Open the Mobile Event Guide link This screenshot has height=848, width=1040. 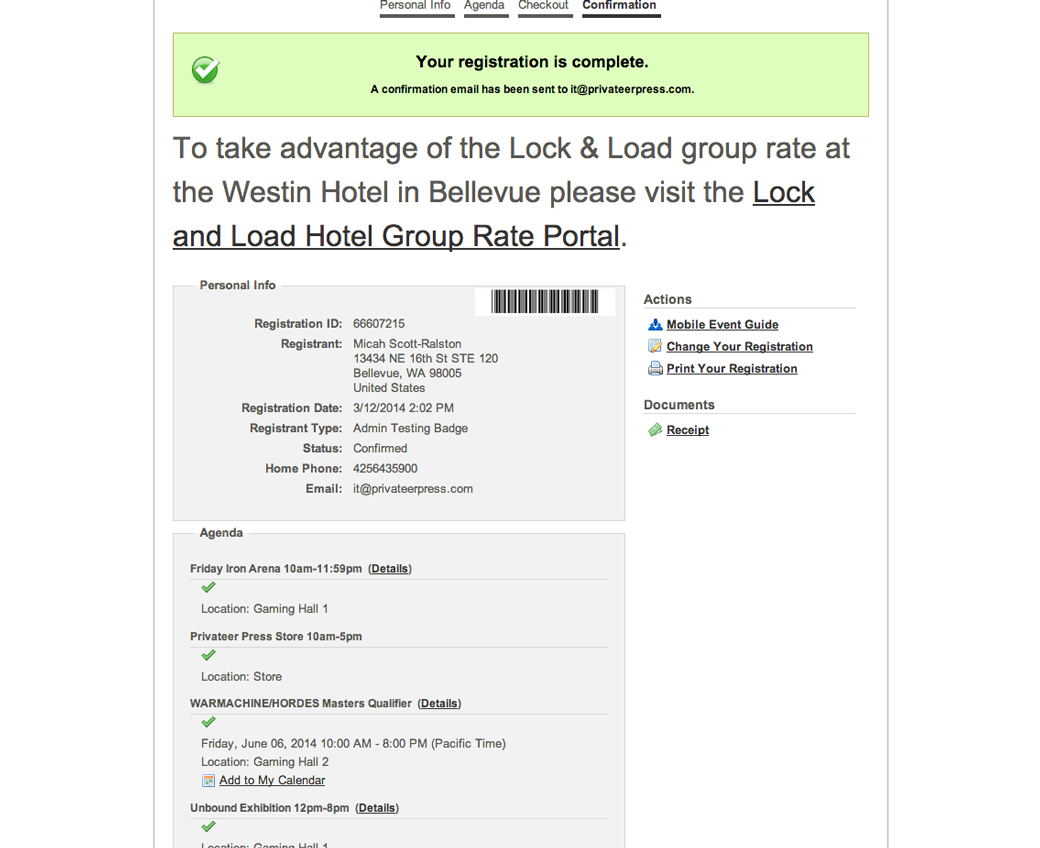pos(722,325)
